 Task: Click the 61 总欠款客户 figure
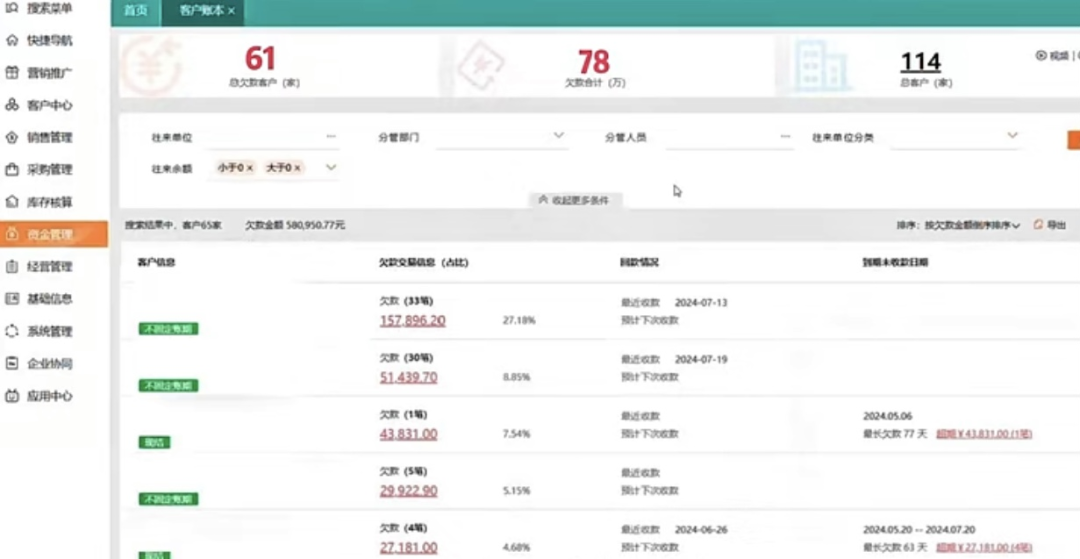(x=260, y=59)
